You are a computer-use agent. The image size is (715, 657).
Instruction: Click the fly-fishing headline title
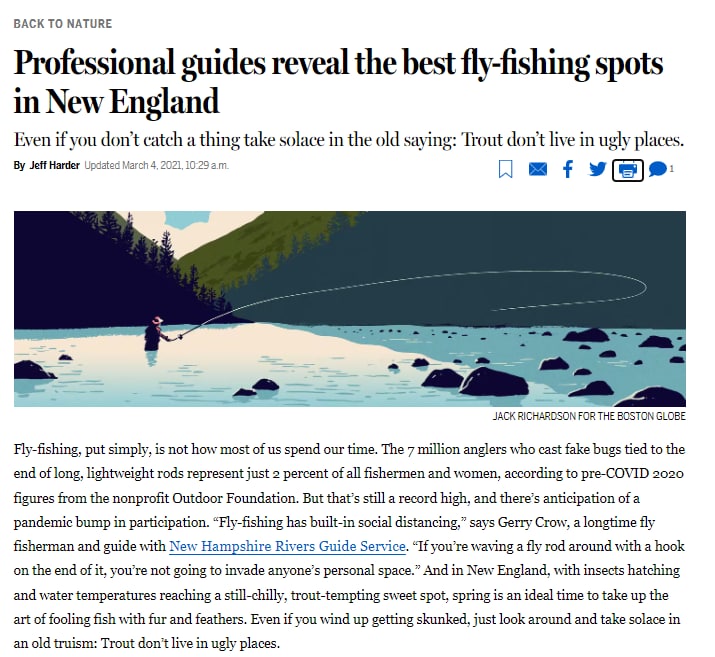[x=338, y=82]
